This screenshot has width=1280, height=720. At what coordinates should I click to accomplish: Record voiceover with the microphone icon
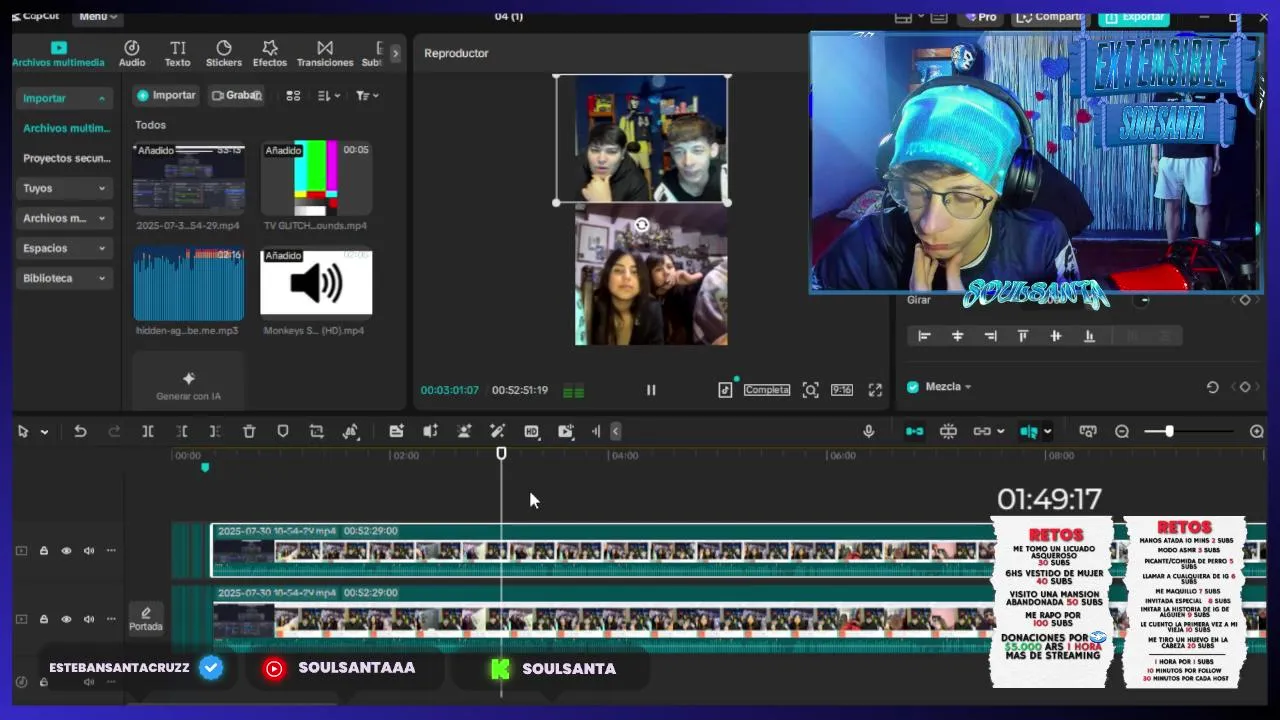pos(868,431)
